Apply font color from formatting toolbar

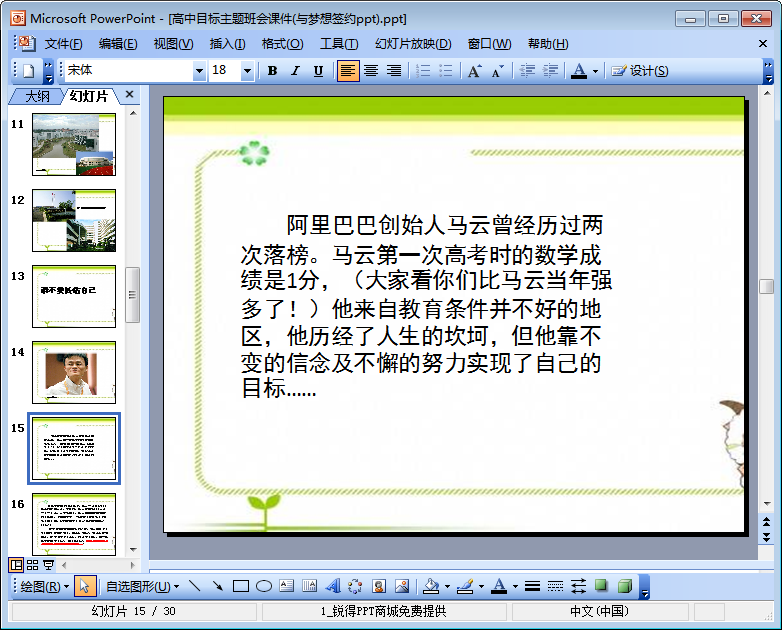pyautogui.click(x=579, y=71)
